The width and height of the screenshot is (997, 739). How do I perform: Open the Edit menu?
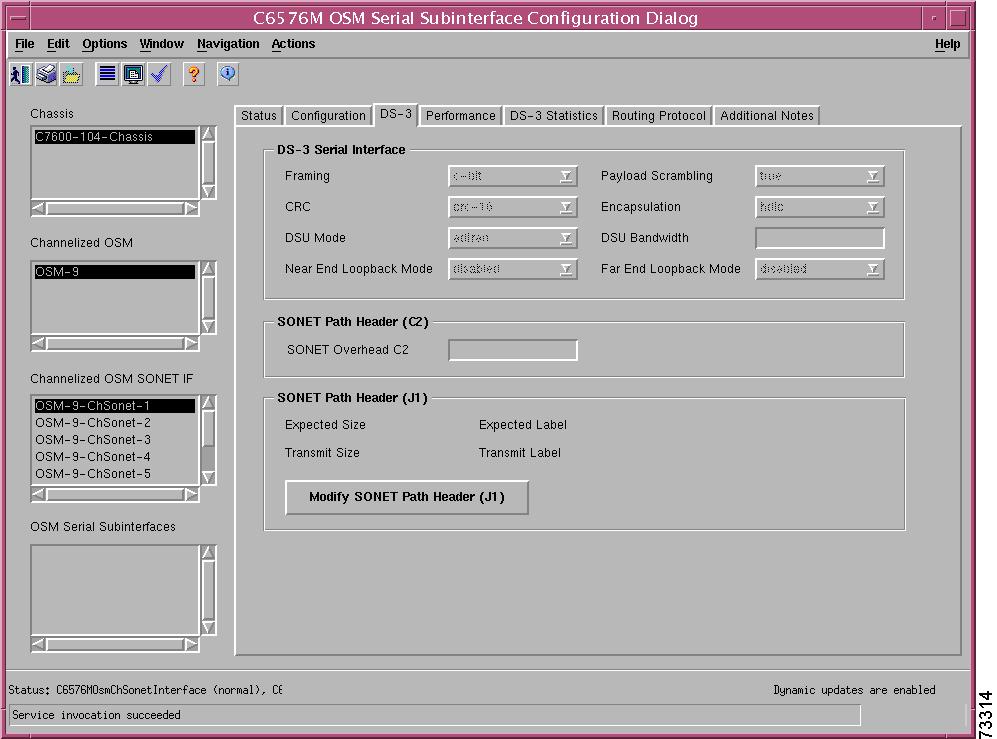pos(58,44)
